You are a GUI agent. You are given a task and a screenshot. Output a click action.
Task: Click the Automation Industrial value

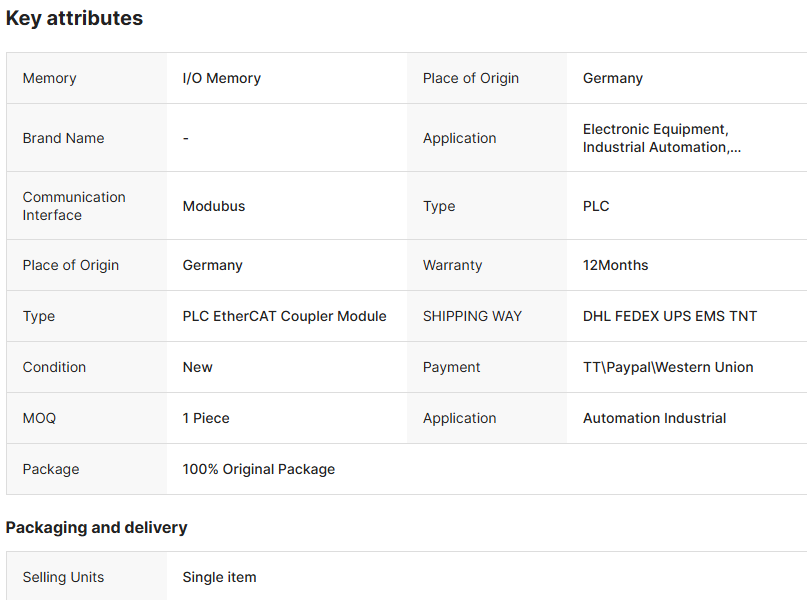click(654, 418)
